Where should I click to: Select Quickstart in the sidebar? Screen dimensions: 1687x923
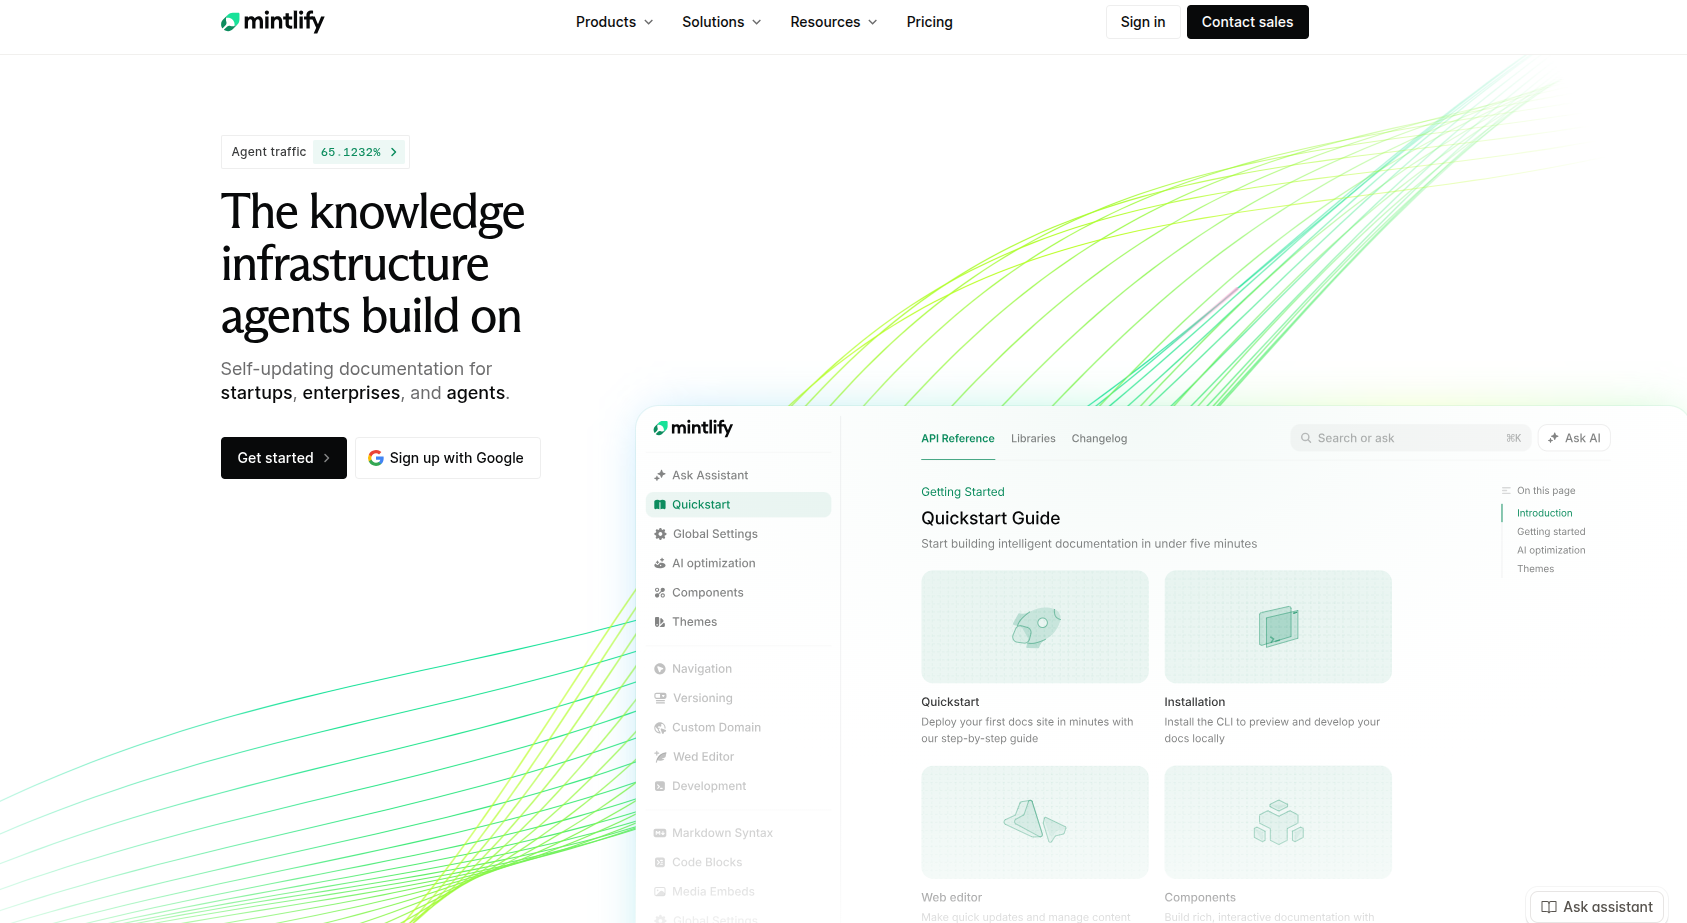(738, 505)
